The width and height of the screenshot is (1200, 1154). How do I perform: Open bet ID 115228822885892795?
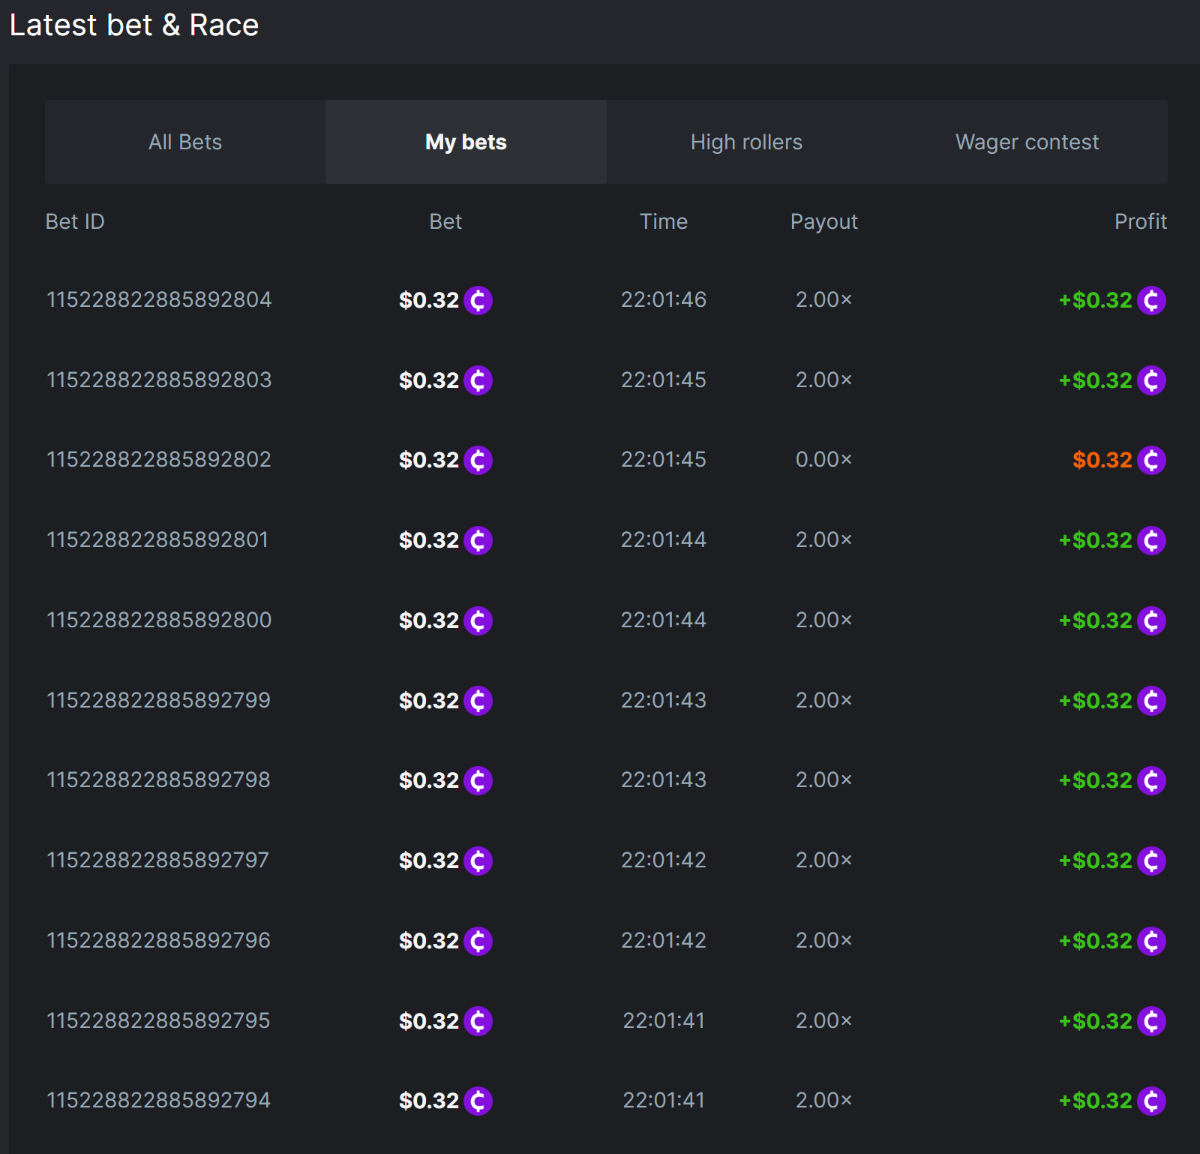pos(159,1021)
